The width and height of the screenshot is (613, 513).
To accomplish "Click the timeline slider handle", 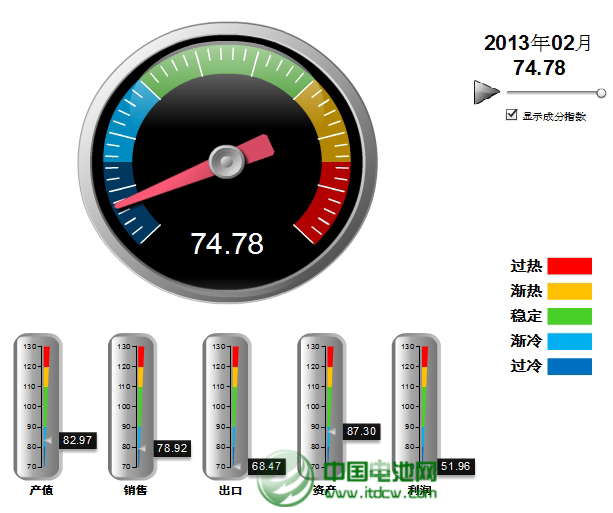I will [x=601, y=93].
